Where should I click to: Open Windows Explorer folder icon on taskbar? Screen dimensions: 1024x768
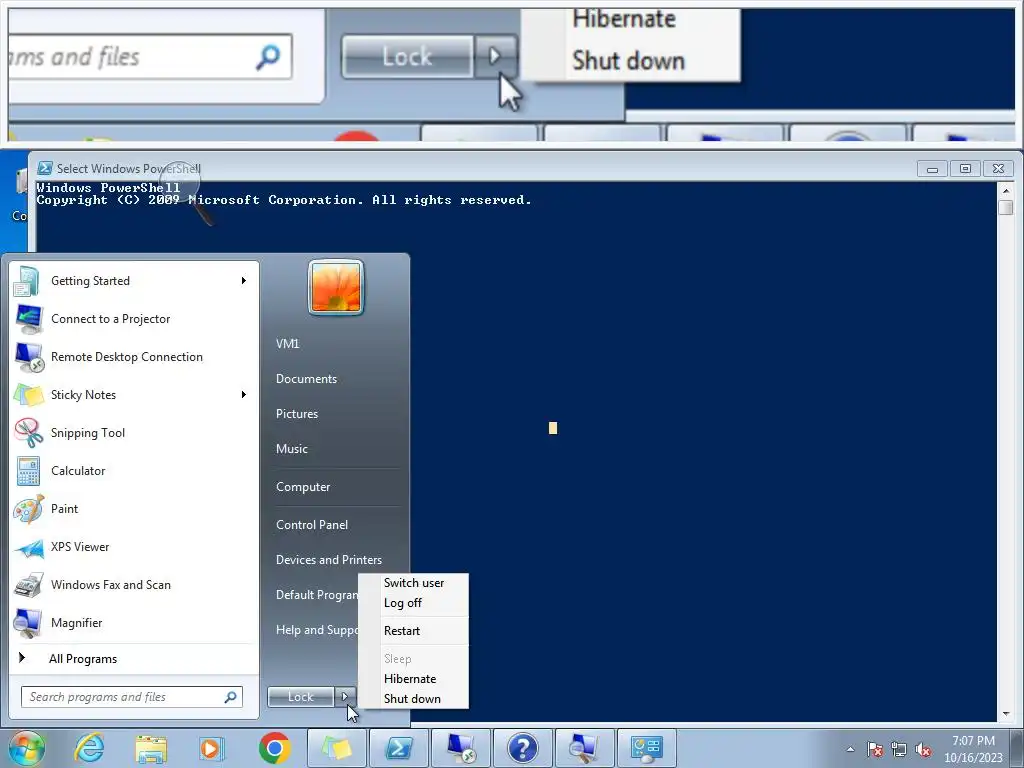(x=151, y=748)
